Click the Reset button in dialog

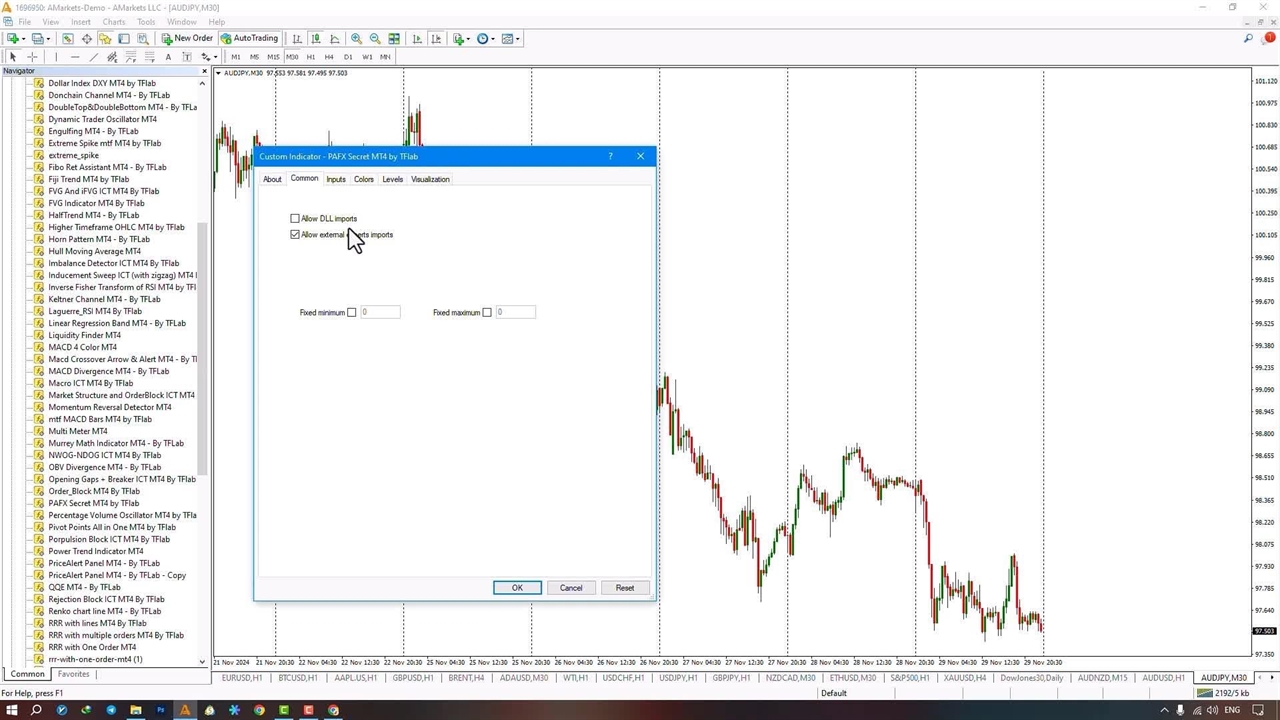tap(624, 588)
